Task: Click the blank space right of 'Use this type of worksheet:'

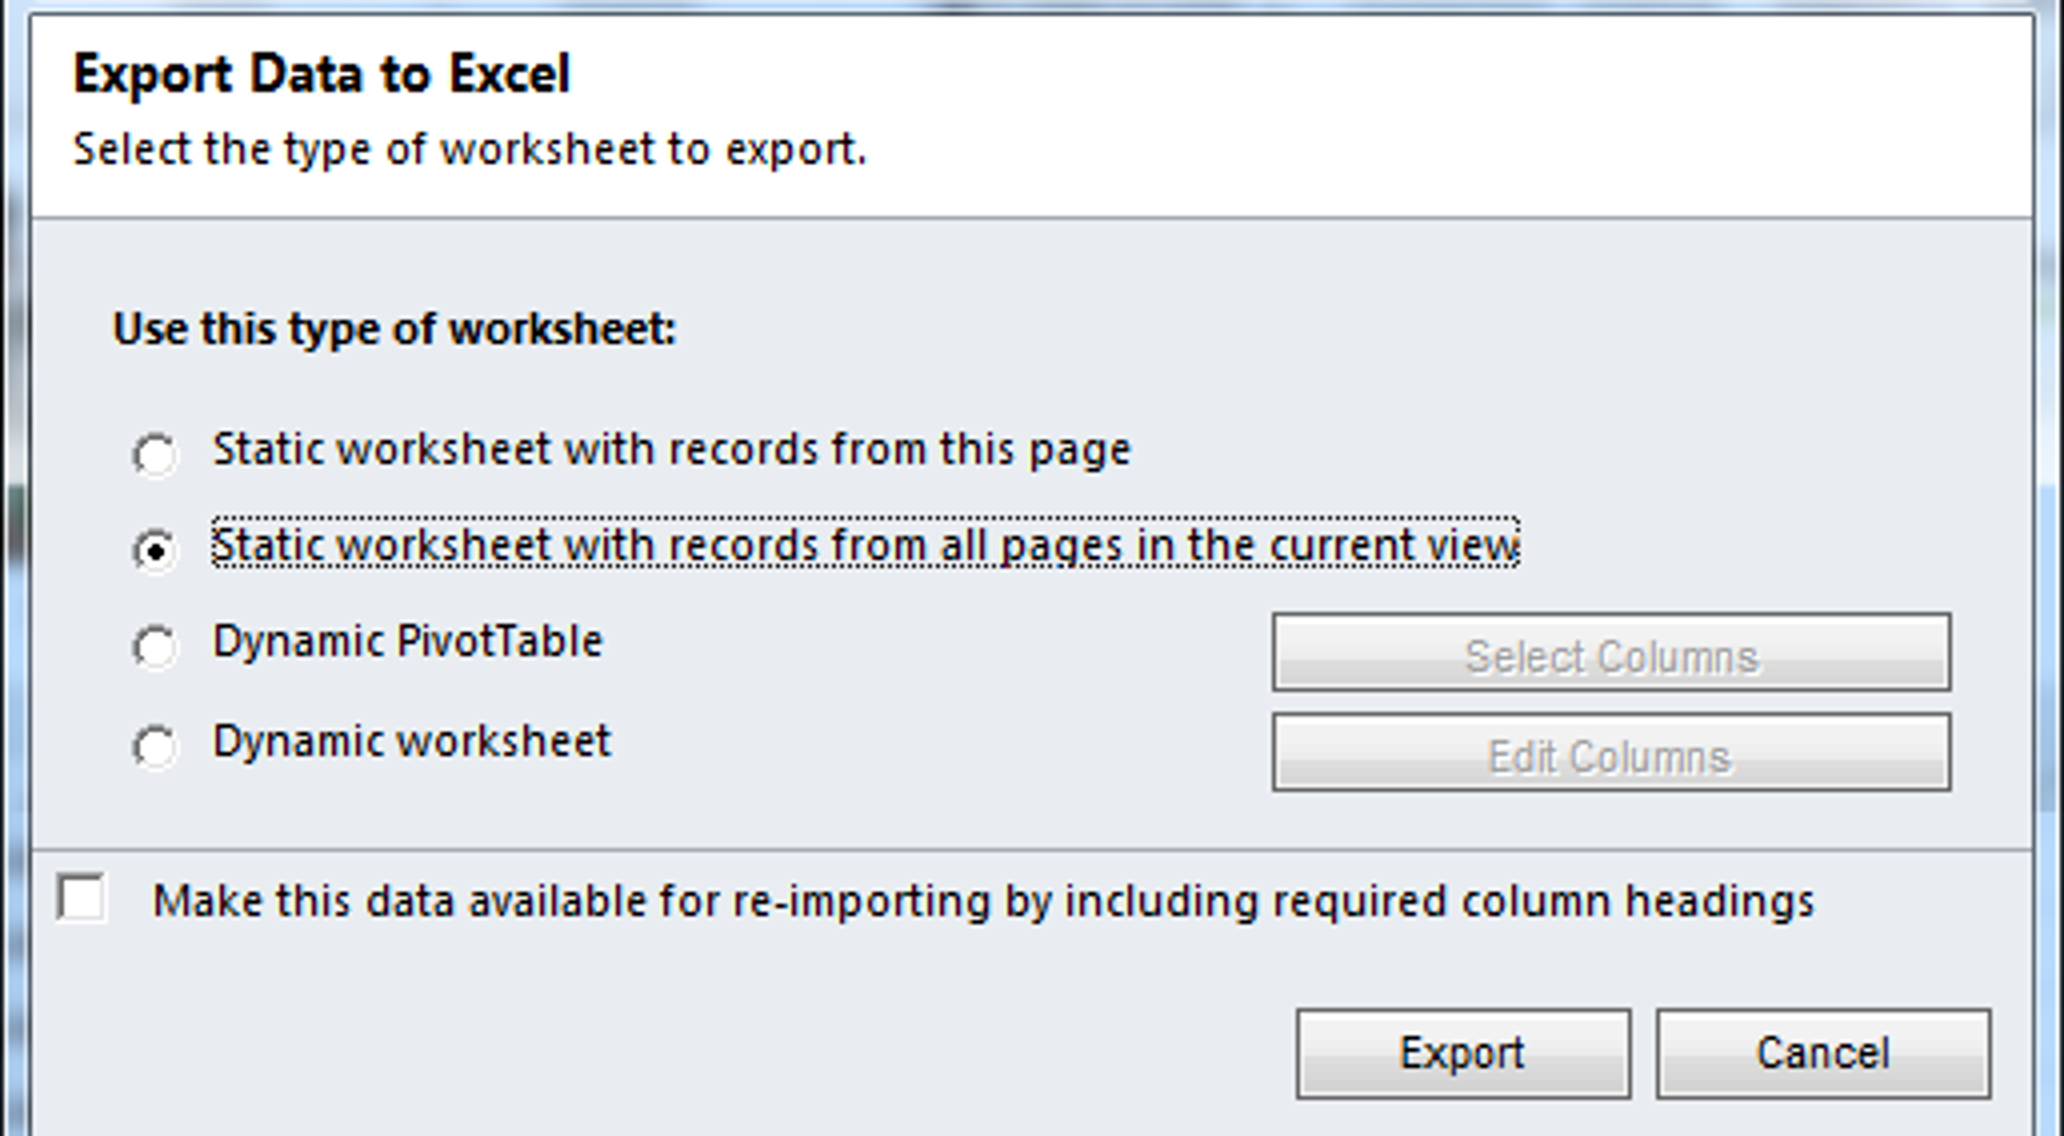Action: [1300, 329]
